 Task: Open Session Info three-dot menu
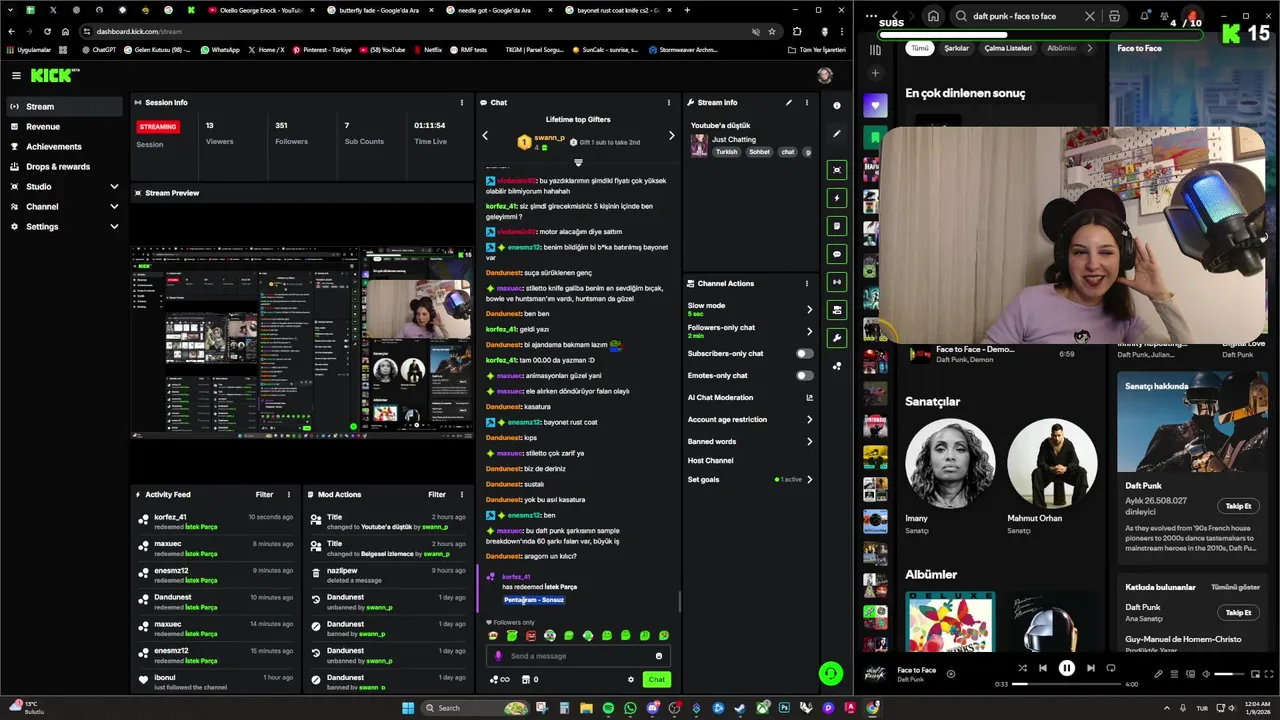click(x=461, y=102)
